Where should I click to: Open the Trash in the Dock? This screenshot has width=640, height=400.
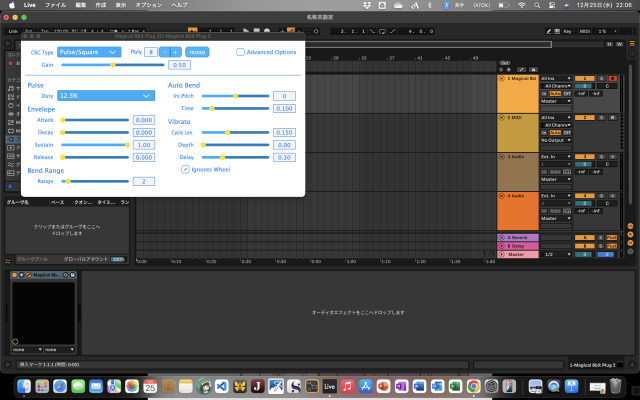tap(617, 385)
